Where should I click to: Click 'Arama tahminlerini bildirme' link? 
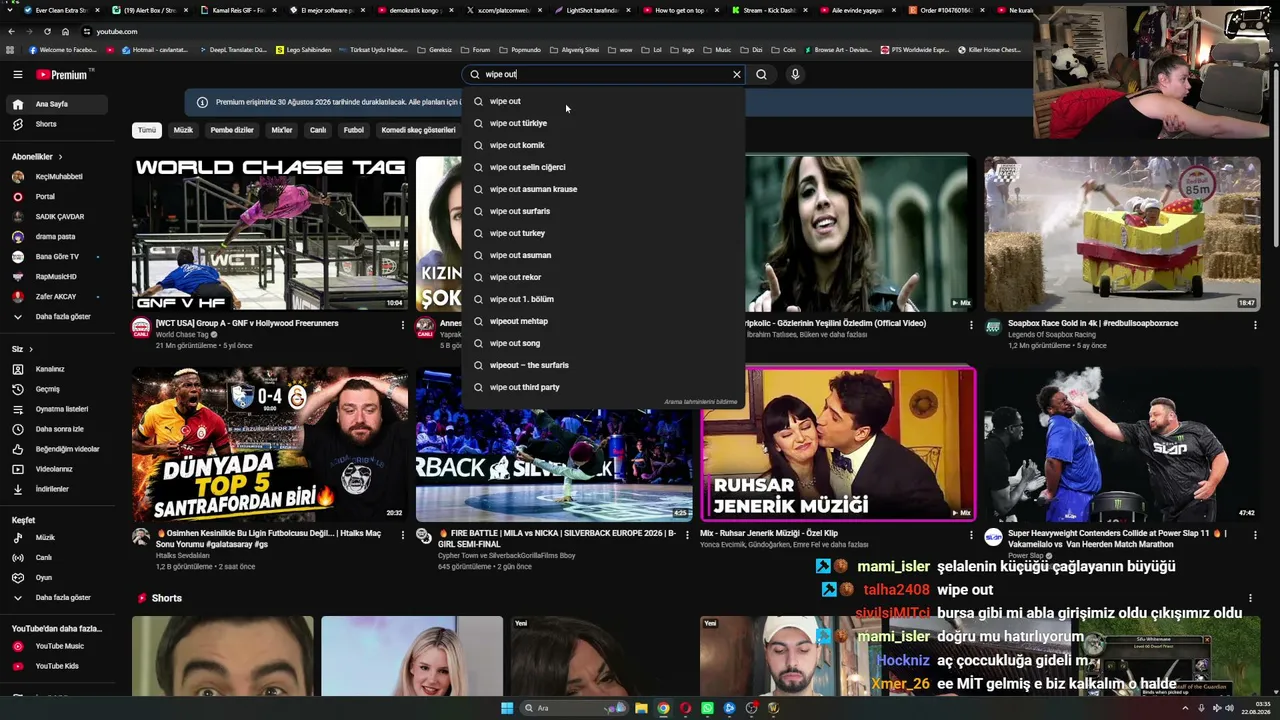[x=700, y=402]
